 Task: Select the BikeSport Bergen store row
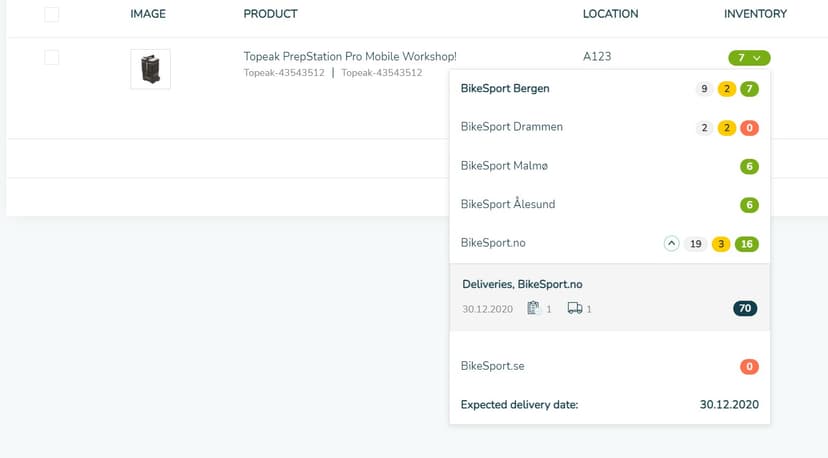point(609,89)
